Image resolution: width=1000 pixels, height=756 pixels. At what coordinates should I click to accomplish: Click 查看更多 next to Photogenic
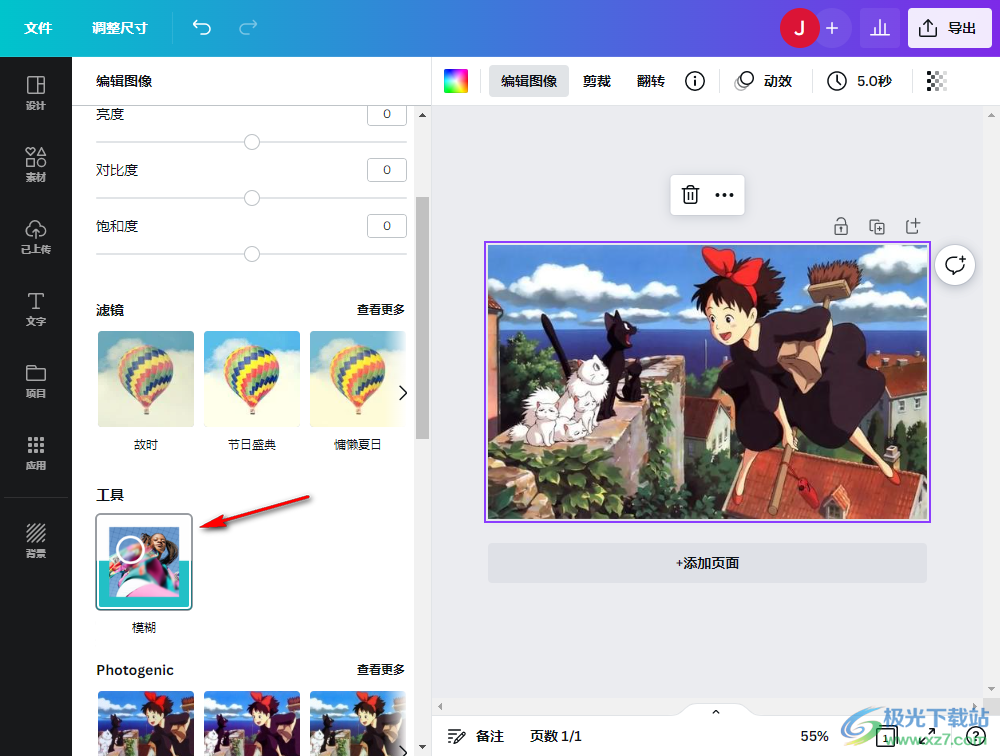coord(381,670)
